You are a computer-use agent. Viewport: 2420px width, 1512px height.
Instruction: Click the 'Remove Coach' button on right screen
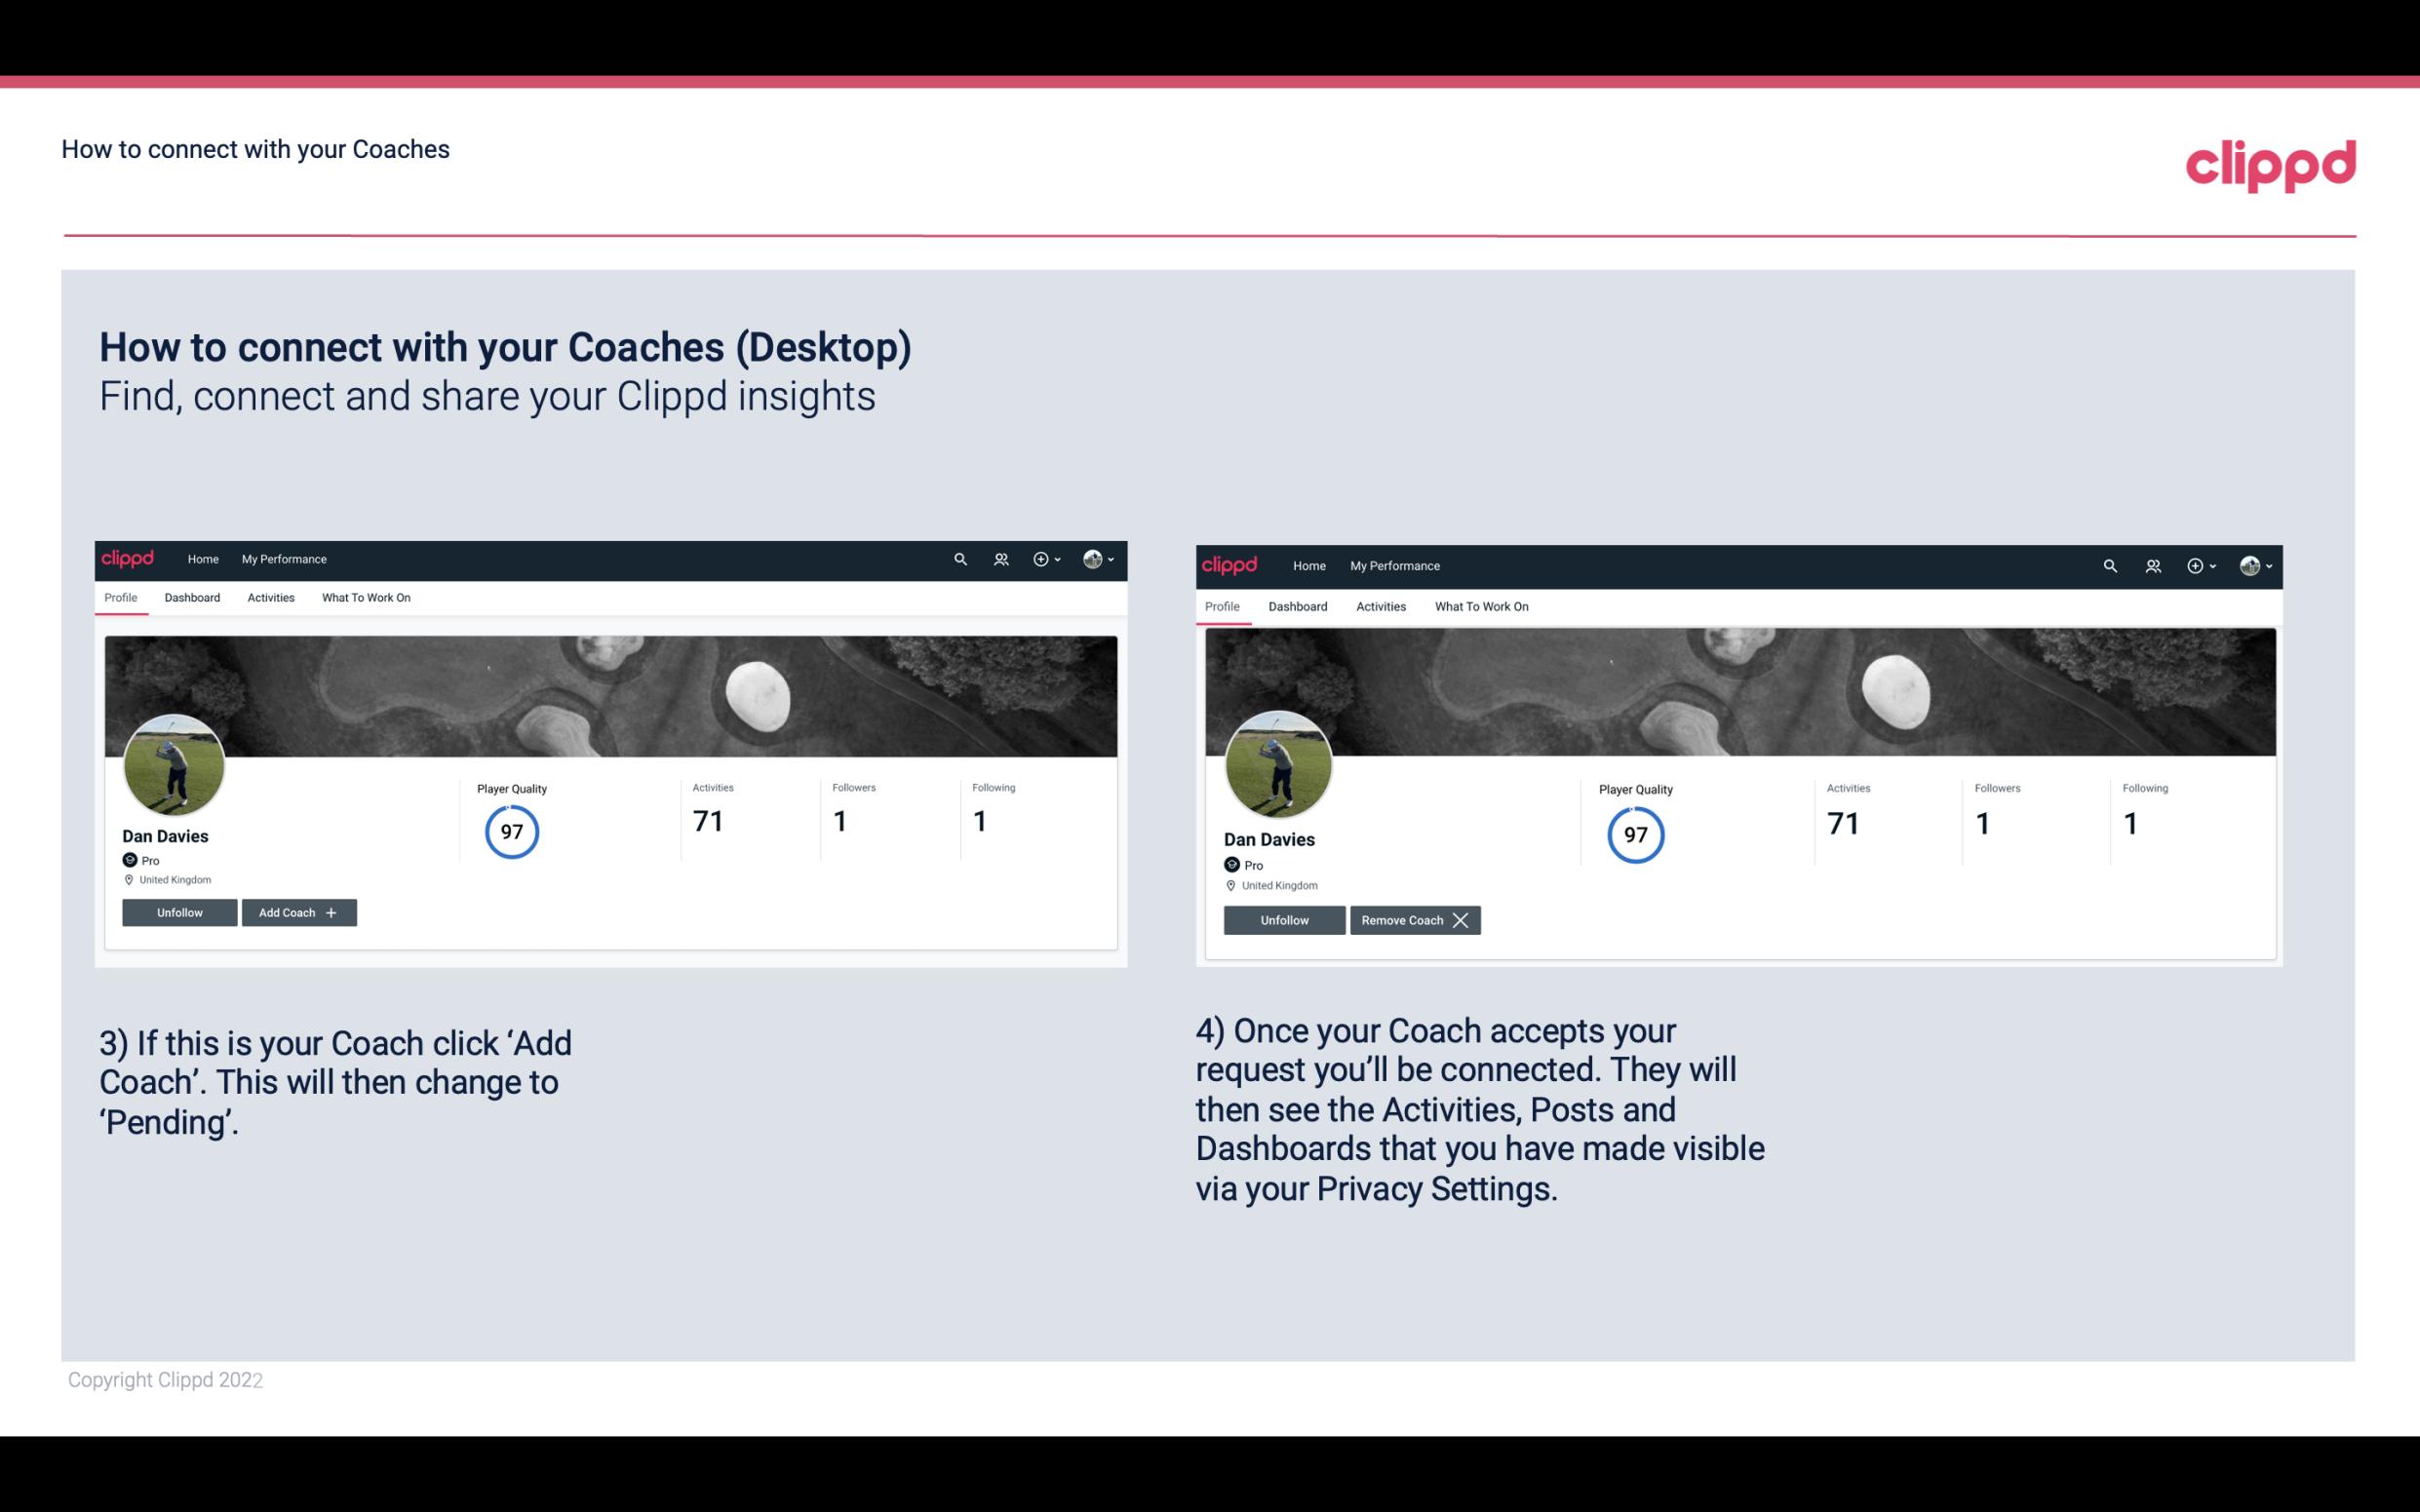click(x=1415, y=919)
